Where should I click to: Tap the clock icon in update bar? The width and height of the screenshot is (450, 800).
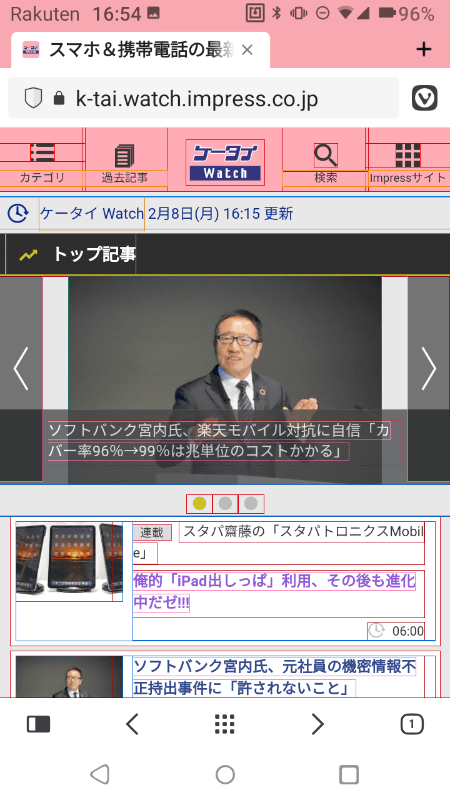(x=18, y=213)
